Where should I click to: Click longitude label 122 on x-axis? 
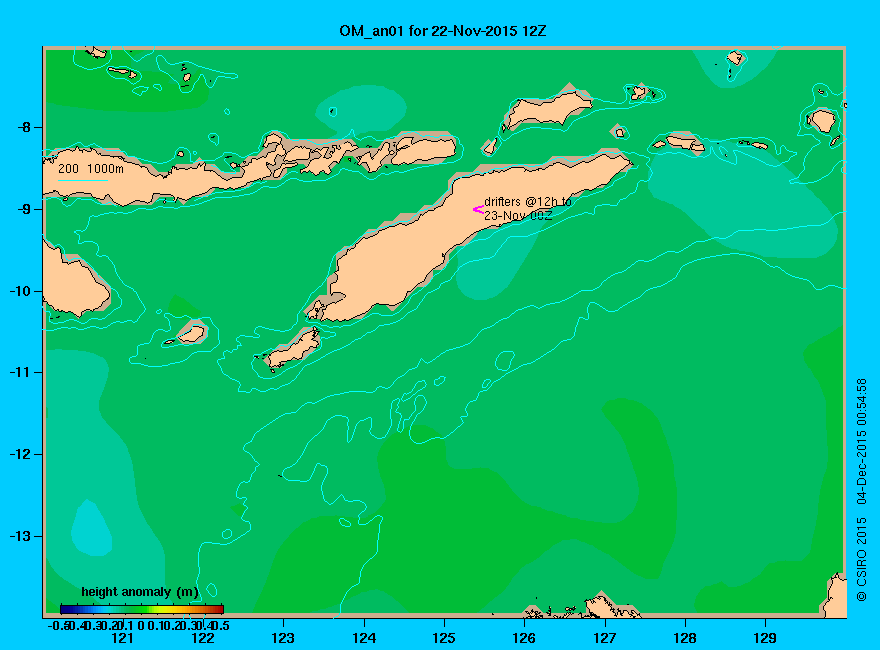pyautogui.click(x=203, y=638)
